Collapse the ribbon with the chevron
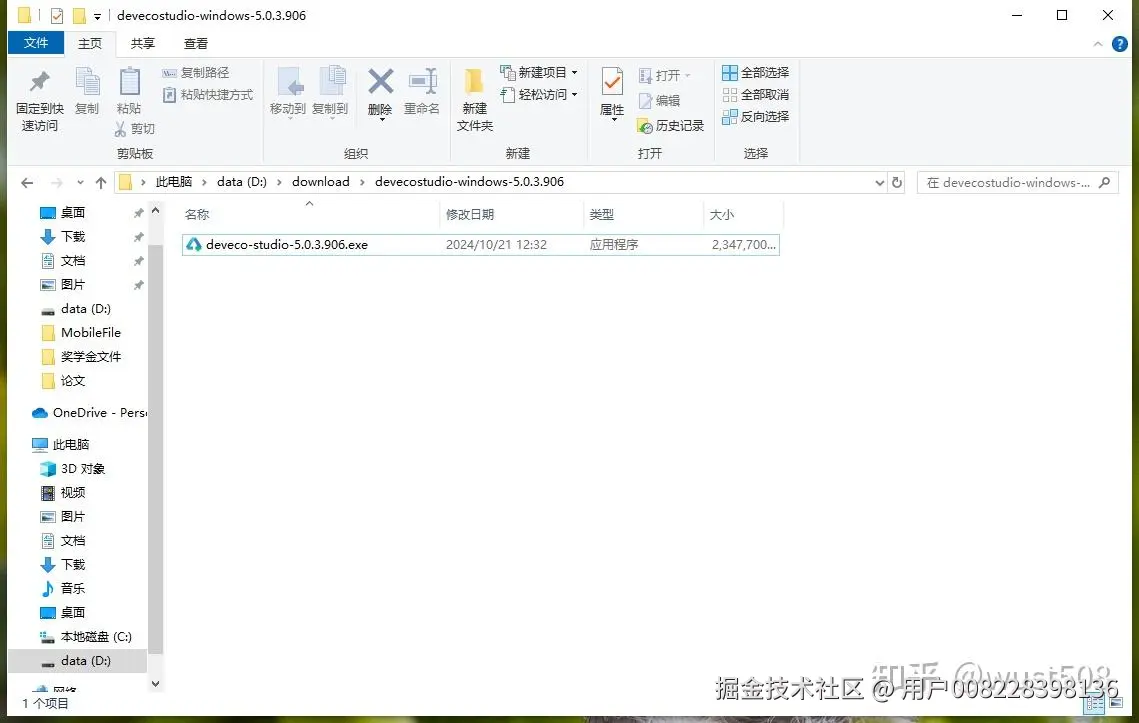This screenshot has width=1139, height=723. pyautogui.click(x=1098, y=44)
